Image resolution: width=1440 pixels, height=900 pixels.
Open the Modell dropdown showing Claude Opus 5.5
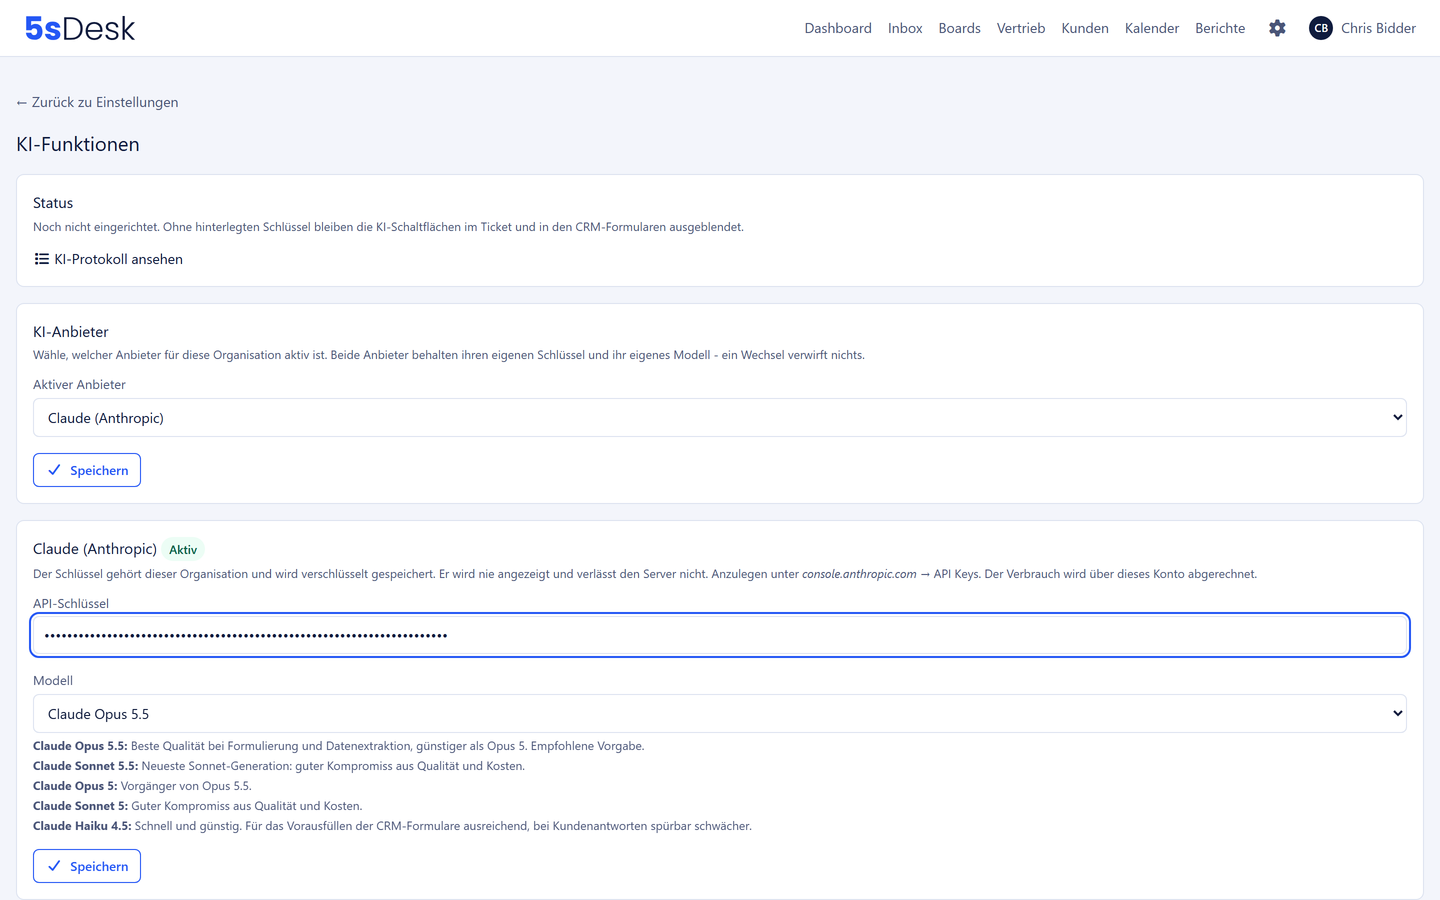[x=720, y=714]
